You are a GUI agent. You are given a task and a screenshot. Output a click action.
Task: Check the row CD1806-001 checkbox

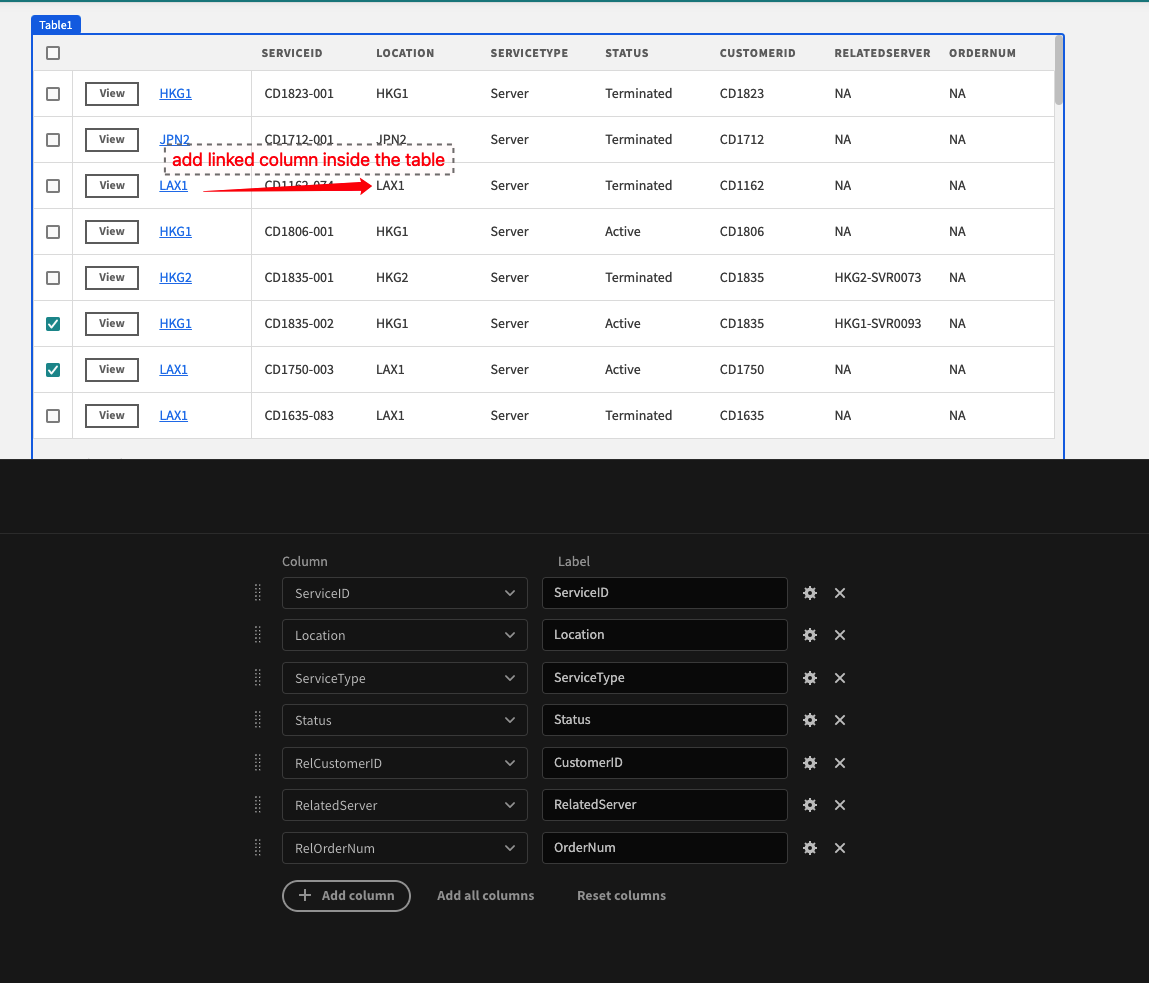pos(53,232)
